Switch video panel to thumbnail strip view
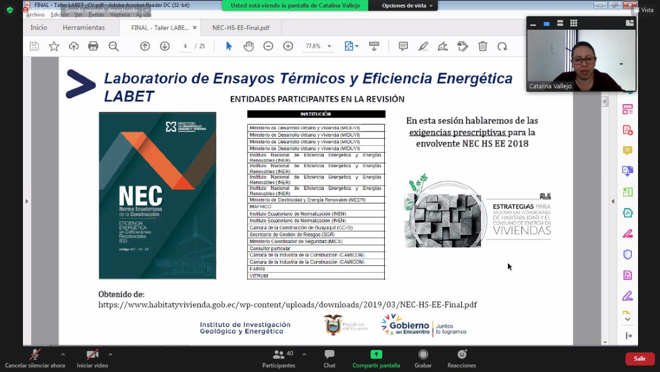 coord(560,24)
